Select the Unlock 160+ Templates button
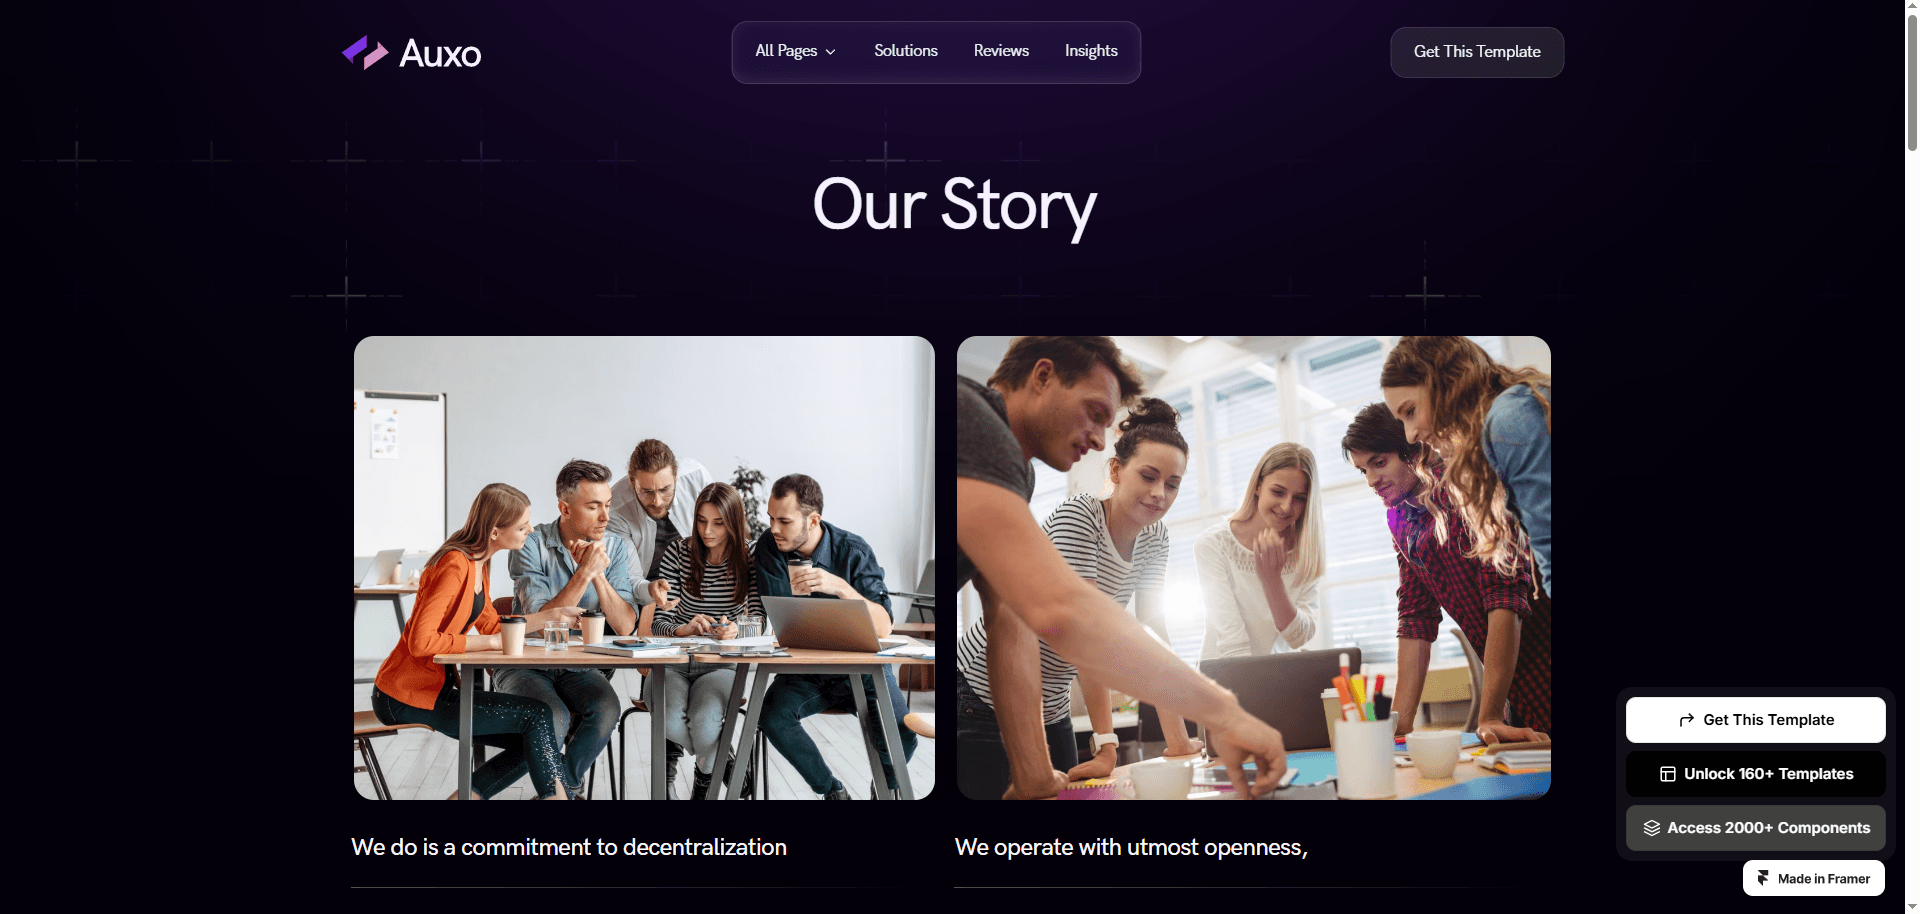The image size is (1920, 914). (1756, 774)
